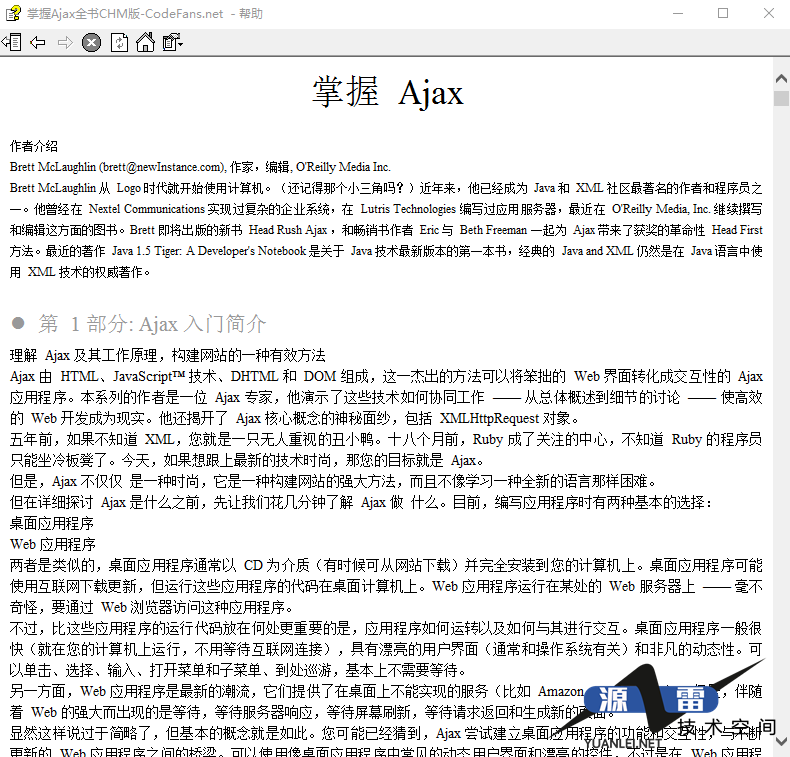Click the Lutris Technologies text
Image resolution: width=790 pixels, height=757 pixels.
click(408, 209)
